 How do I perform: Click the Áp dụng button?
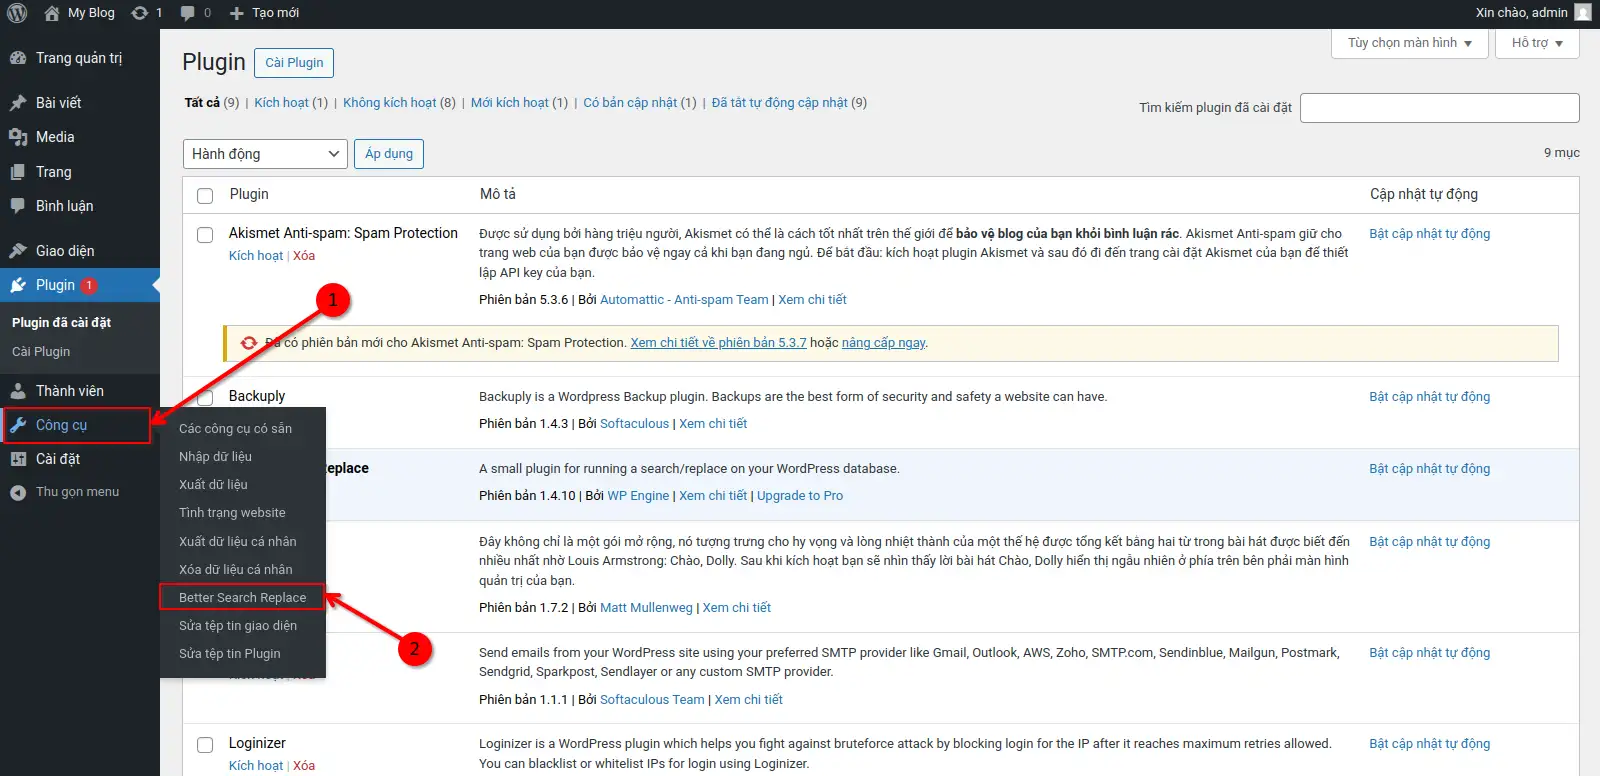389,154
